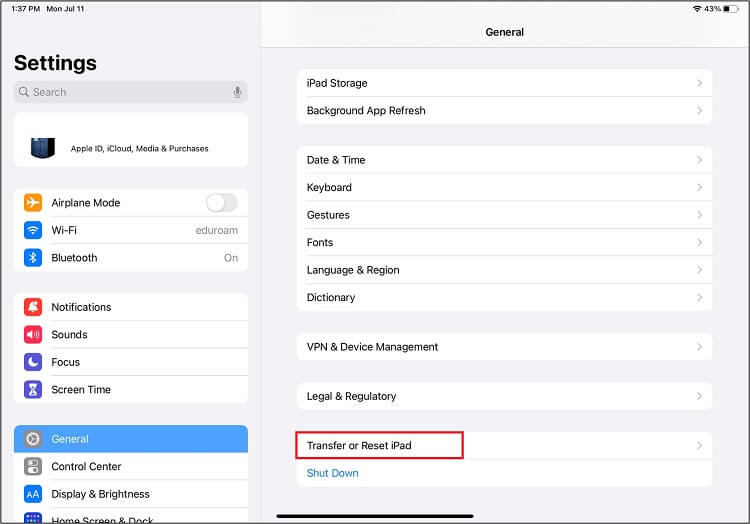
Task: Open Focus settings
Action: coord(131,362)
